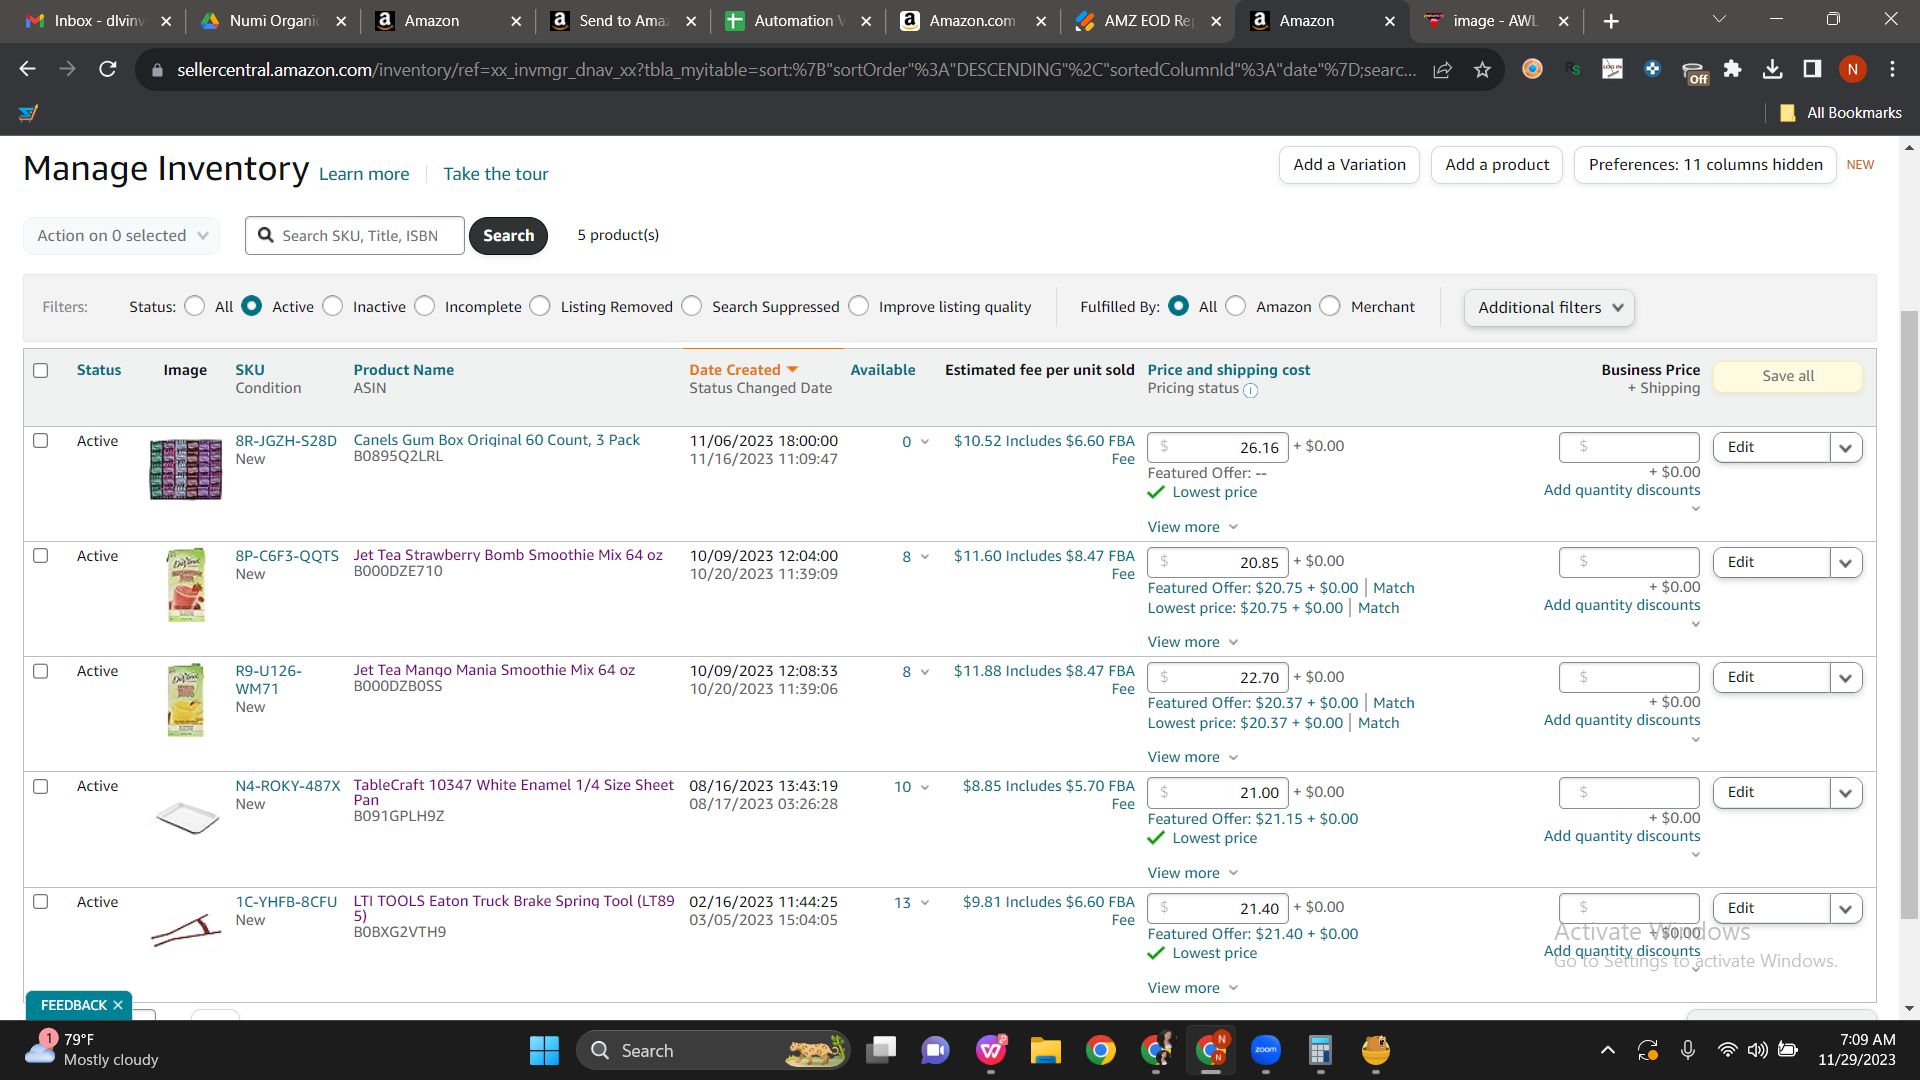This screenshot has height=1080, width=1920.
Task: Click the Save all button
Action: tap(1788, 376)
